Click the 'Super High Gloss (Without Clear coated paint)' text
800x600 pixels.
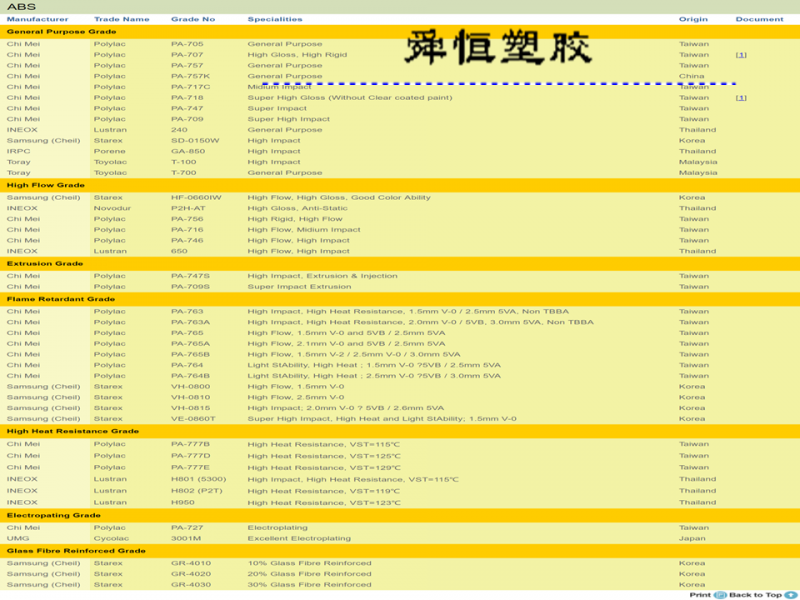[x=349, y=97]
